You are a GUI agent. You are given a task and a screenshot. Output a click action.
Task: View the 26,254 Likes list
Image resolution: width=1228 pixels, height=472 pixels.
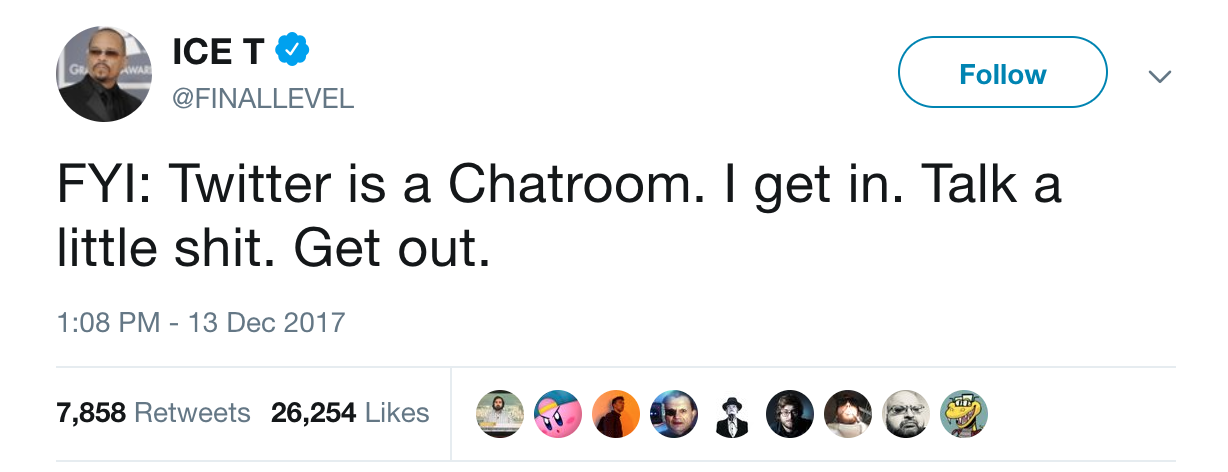click(x=349, y=412)
